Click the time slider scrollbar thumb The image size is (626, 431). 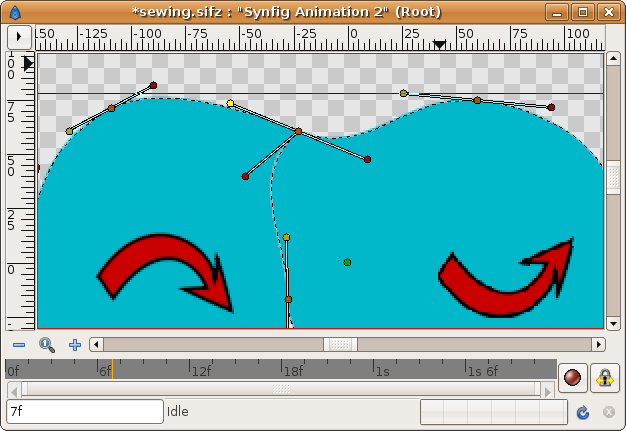281,389
